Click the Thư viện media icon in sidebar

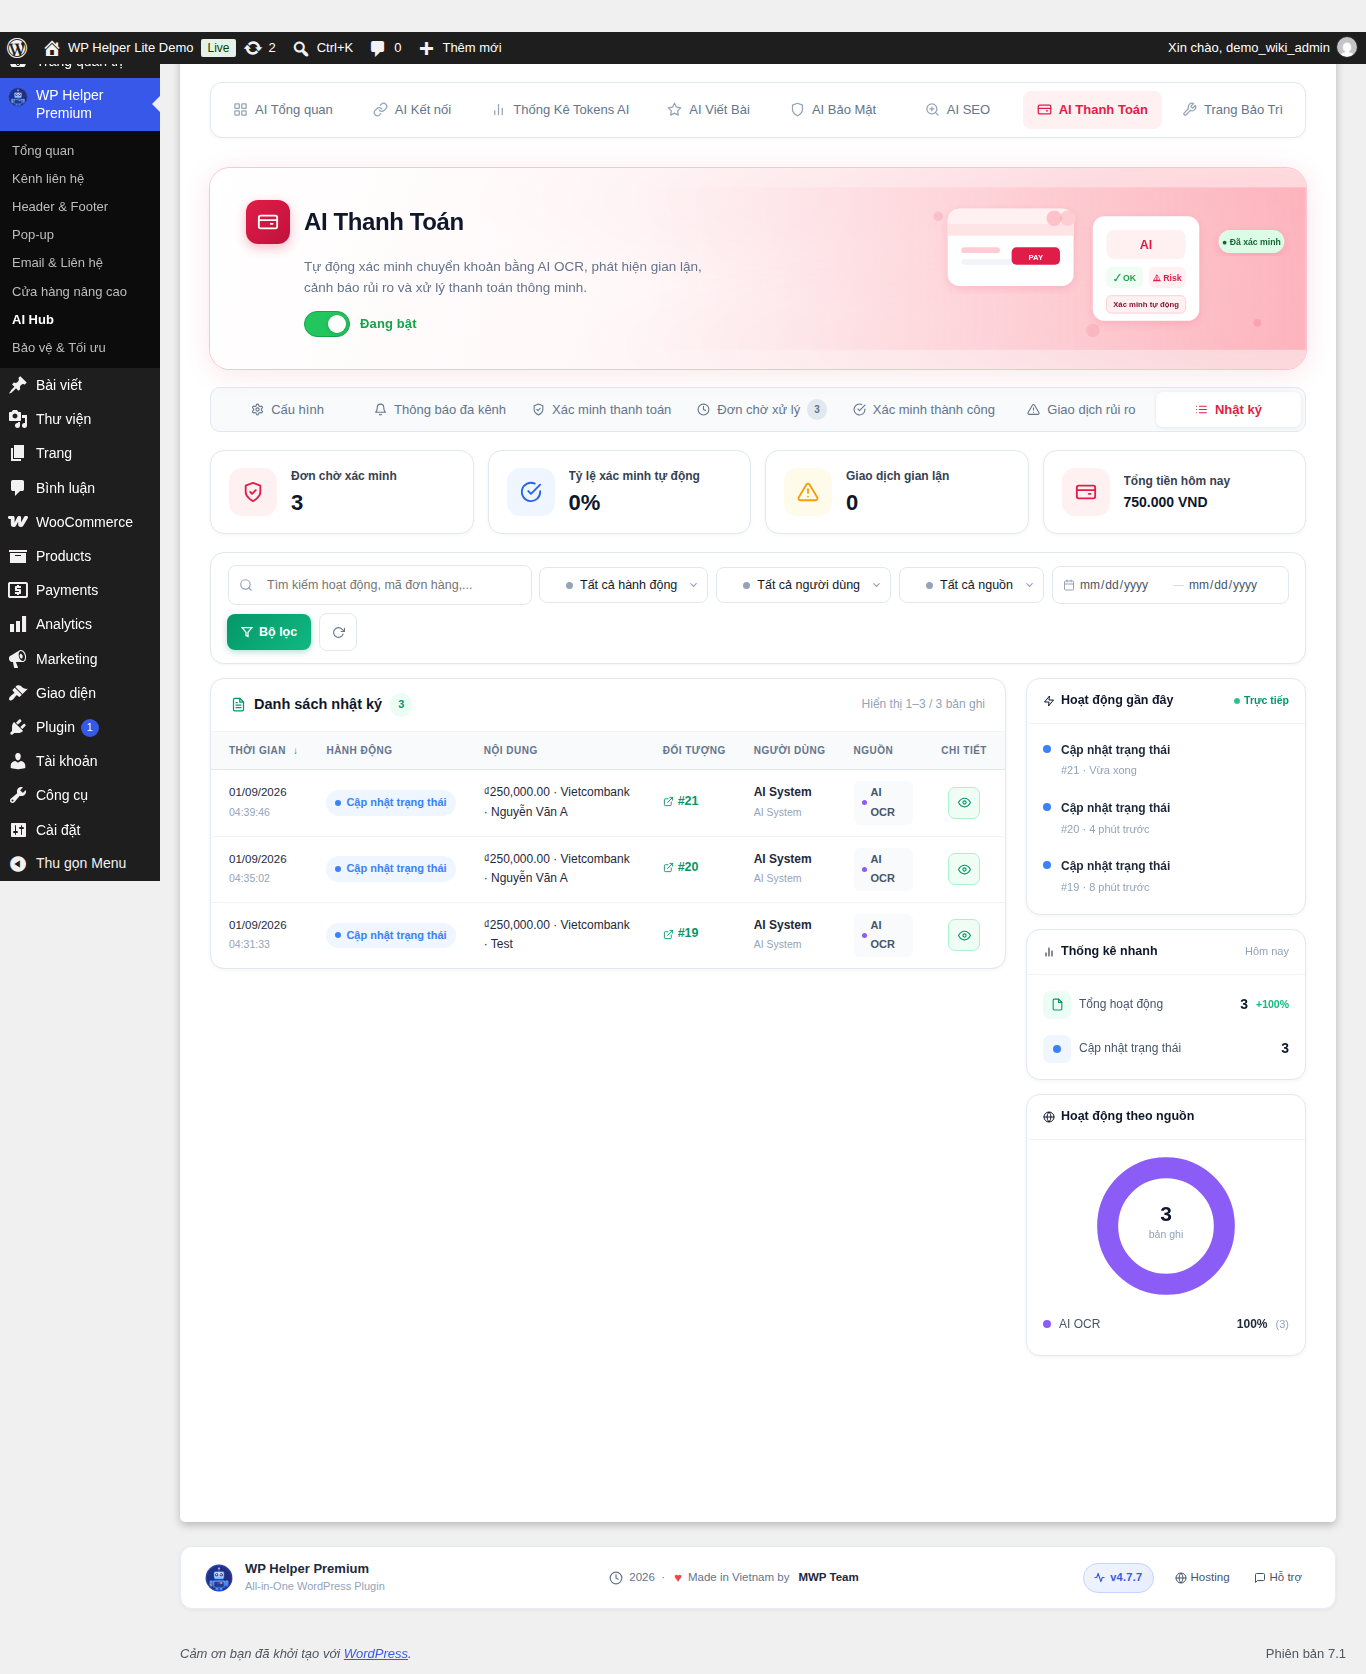click(x=18, y=419)
